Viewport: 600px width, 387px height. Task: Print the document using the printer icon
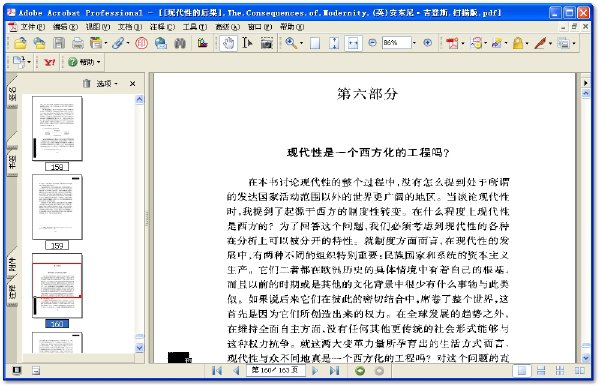78,43
